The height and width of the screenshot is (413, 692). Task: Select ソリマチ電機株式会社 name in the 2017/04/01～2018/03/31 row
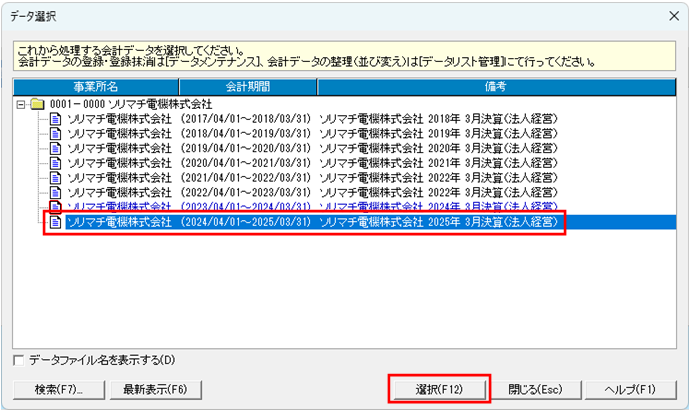[x=119, y=119]
